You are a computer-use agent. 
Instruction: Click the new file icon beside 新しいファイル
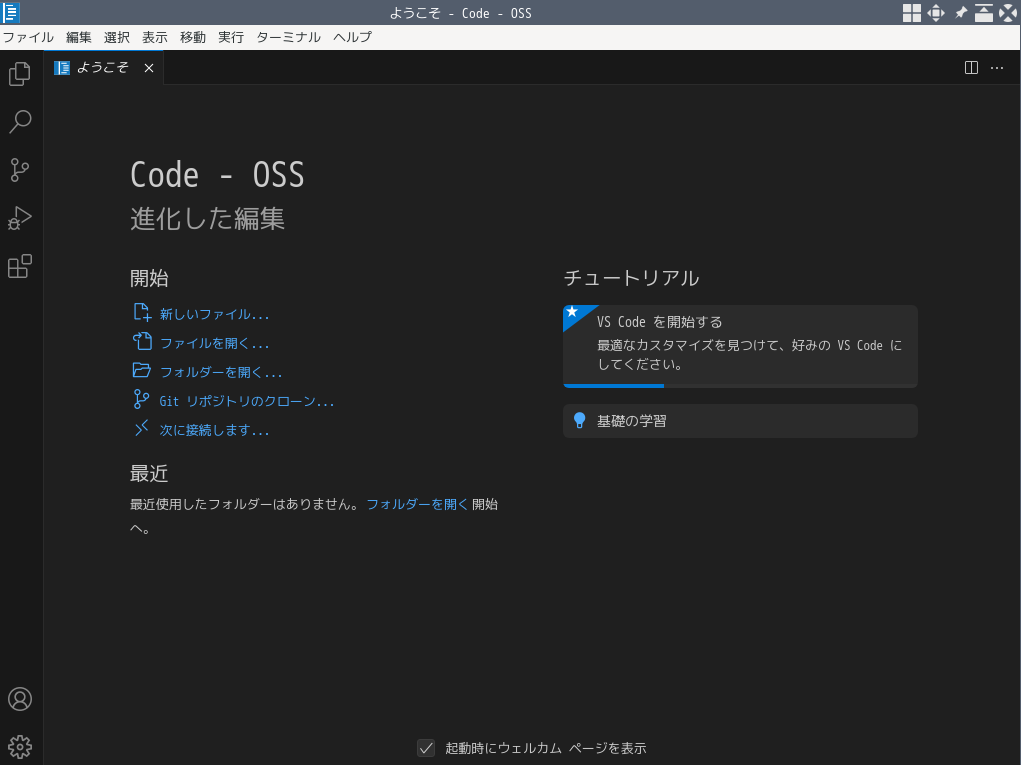142,313
